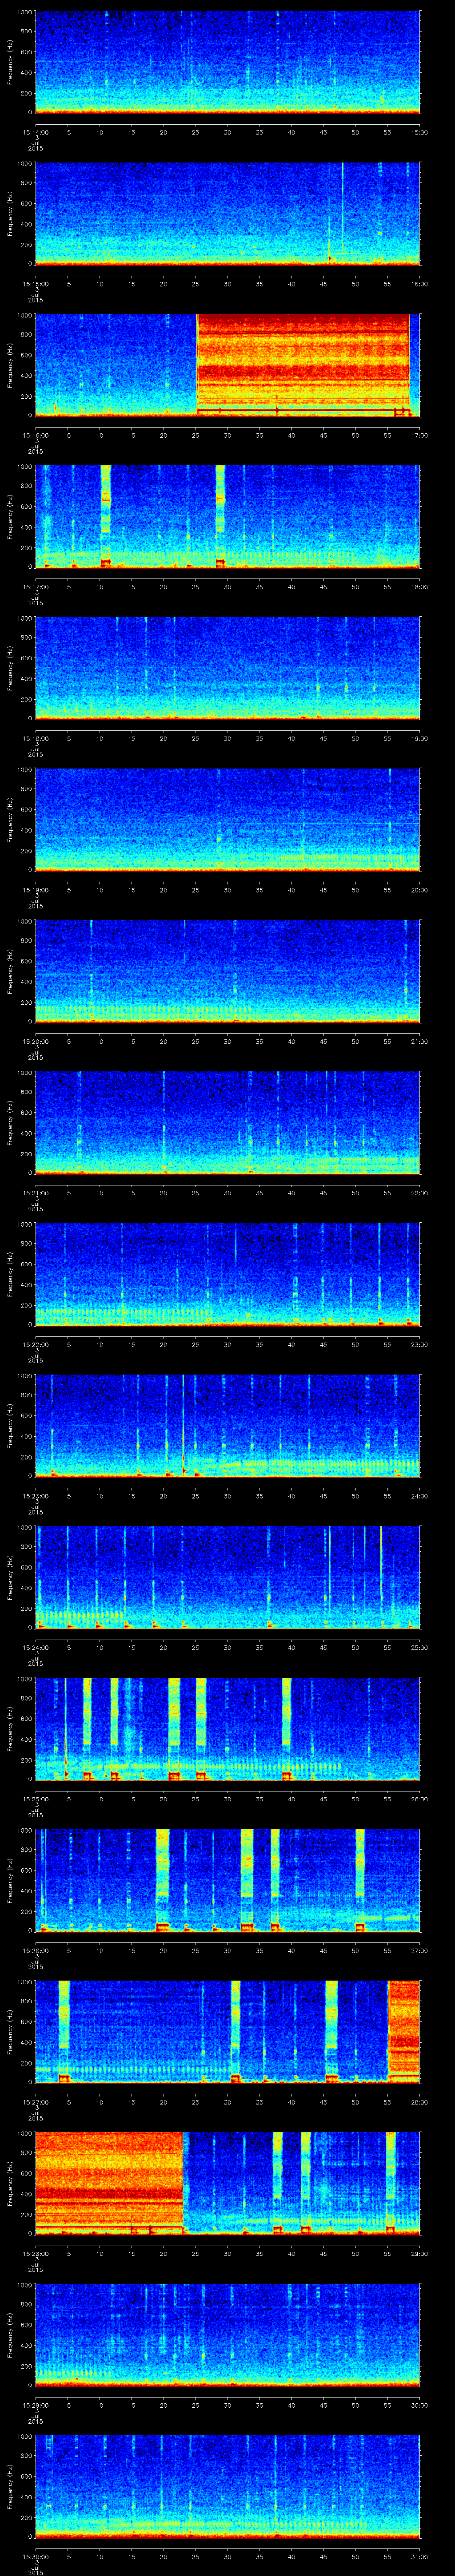The height and width of the screenshot is (2576, 455).
Task: Select the spectrogram panel starting at 15:19:00
Action: [228, 819]
